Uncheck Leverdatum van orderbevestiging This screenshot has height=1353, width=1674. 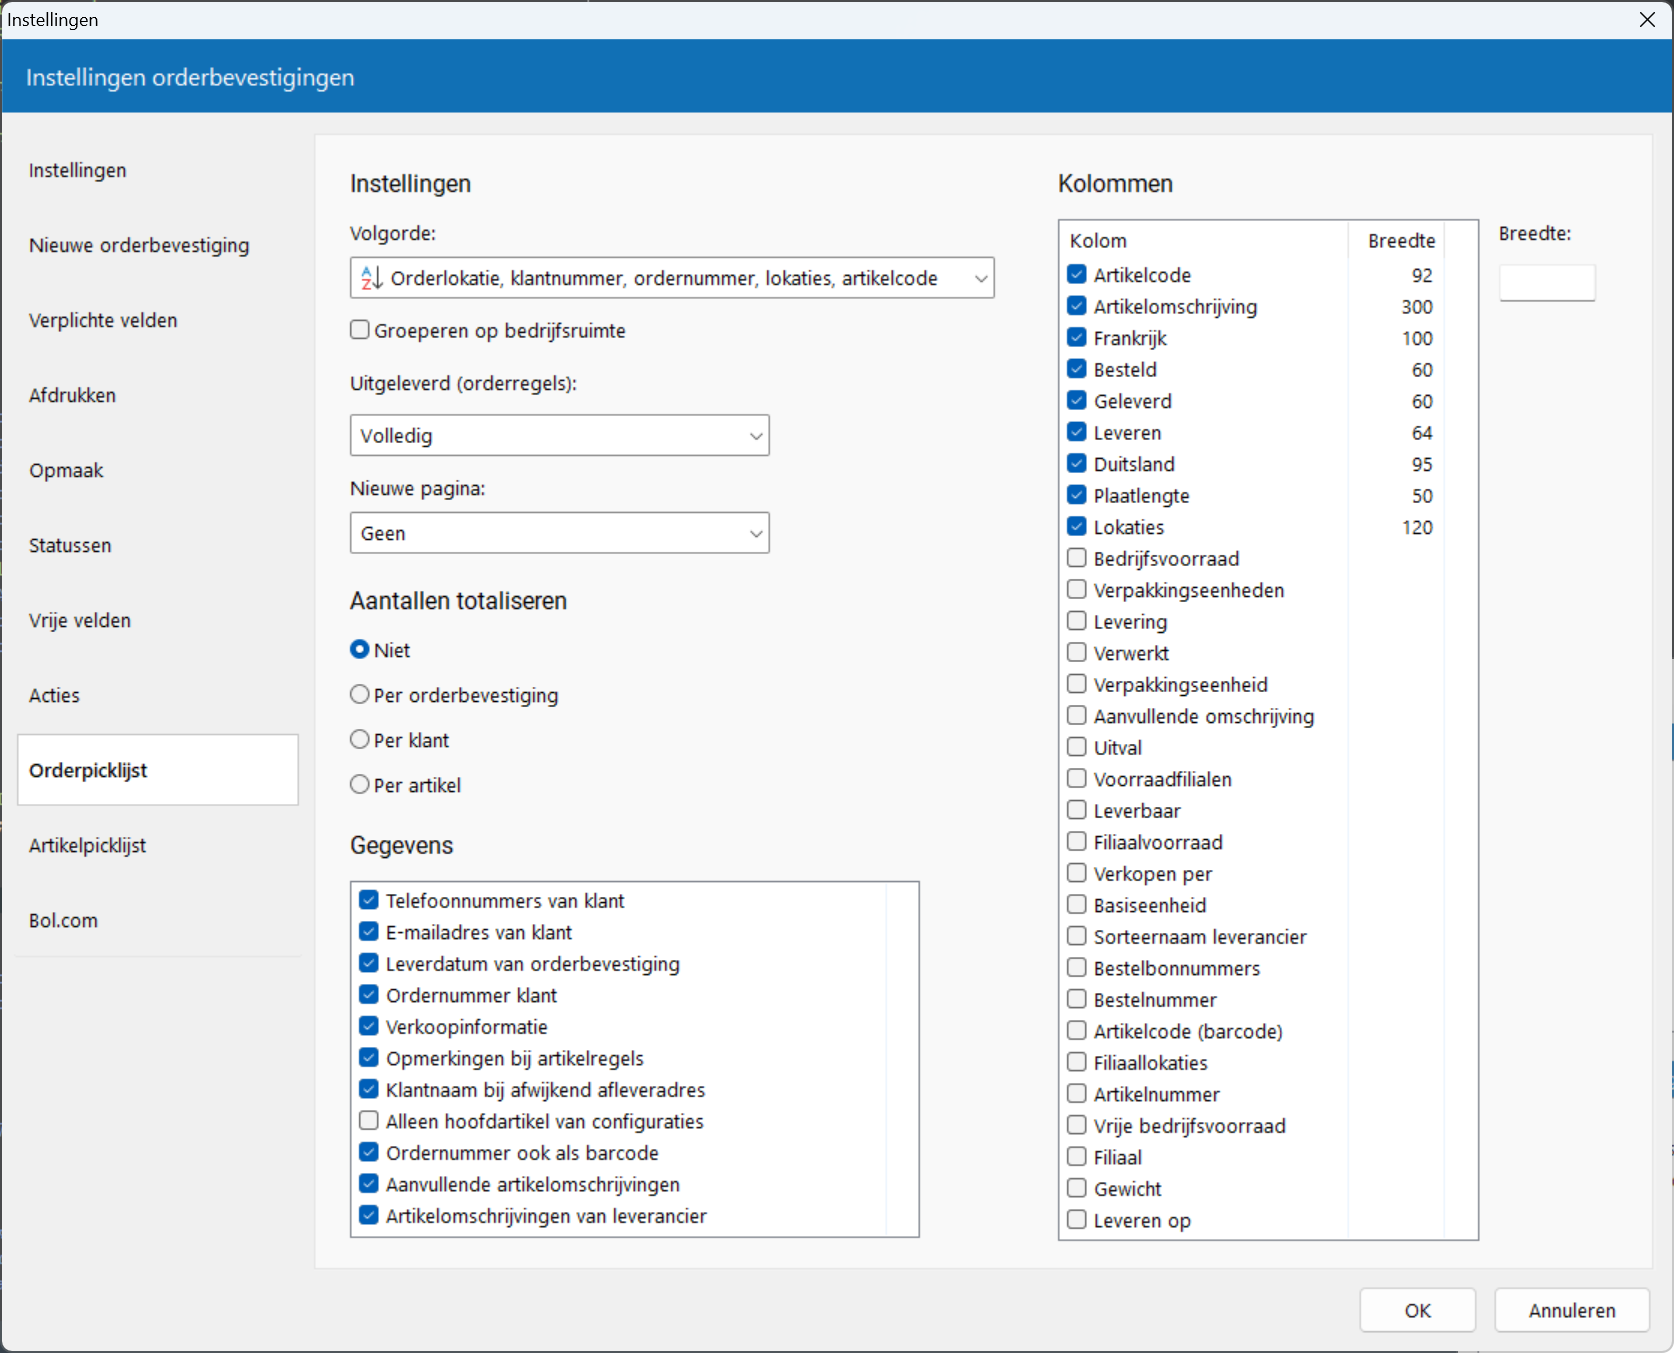[x=369, y=963]
